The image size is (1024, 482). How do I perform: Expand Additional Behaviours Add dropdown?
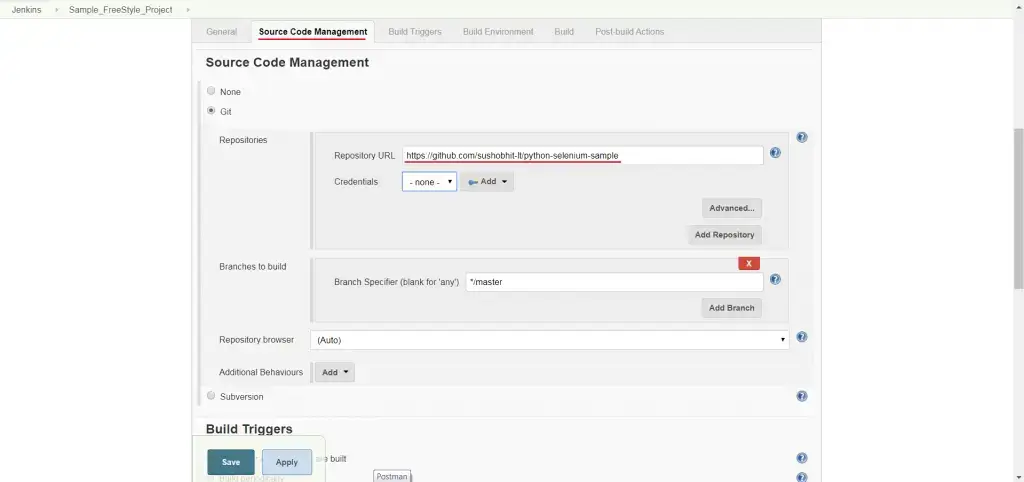point(334,372)
